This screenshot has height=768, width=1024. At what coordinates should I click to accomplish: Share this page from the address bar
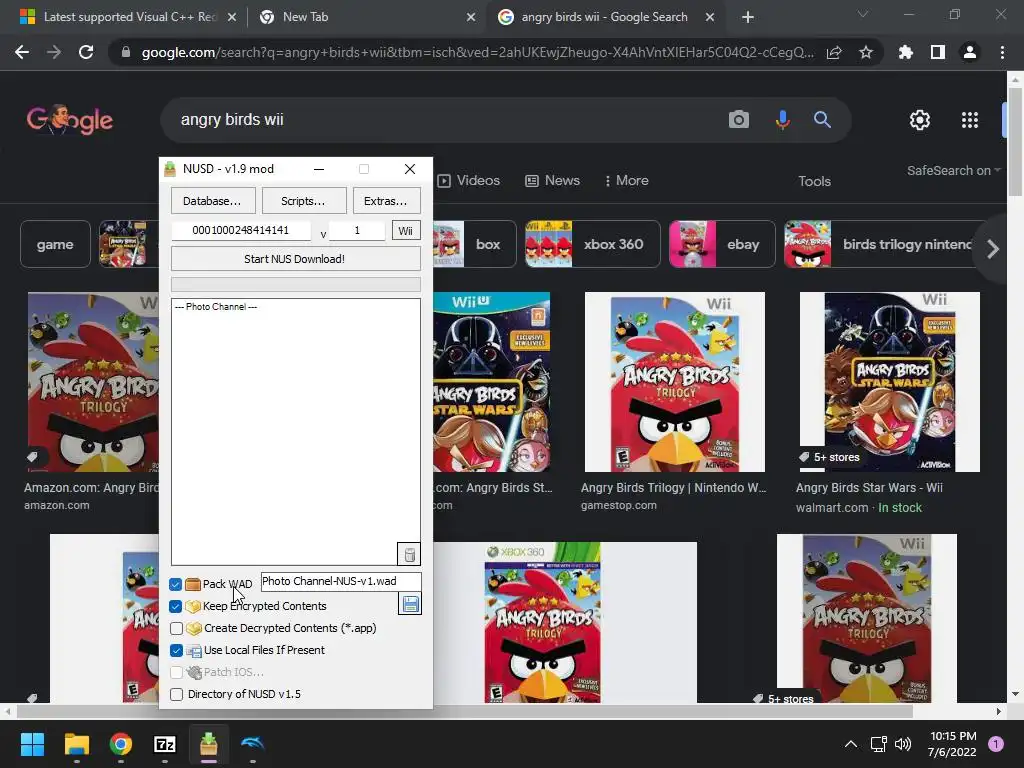[834, 52]
